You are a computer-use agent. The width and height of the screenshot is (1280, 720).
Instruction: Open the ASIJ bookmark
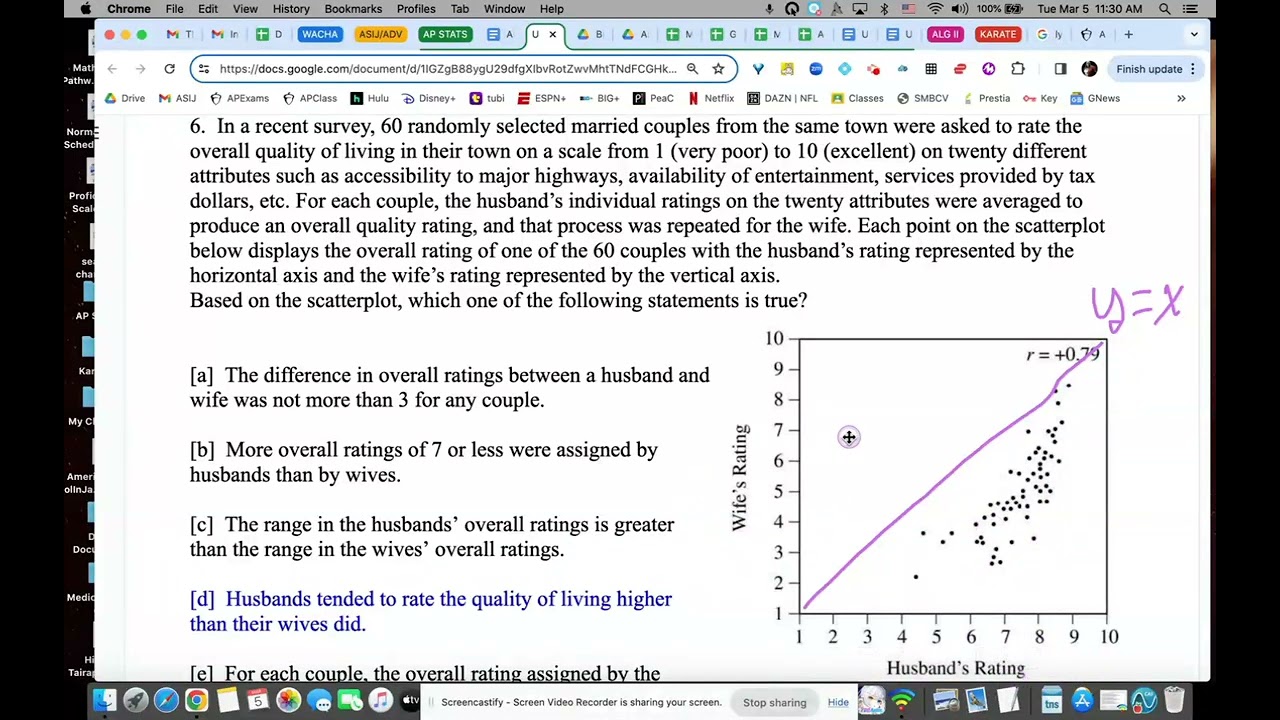pyautogui.click(x=177, y=98)
